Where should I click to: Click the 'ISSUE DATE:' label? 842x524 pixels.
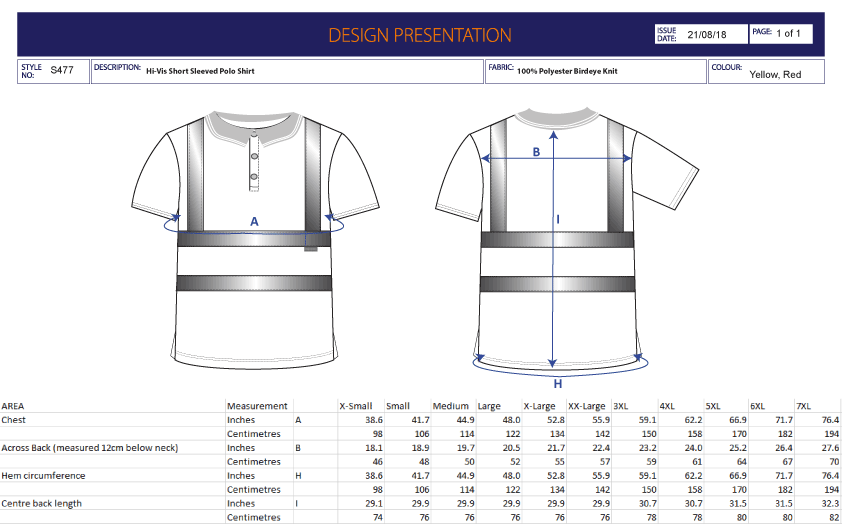(666, 34)
